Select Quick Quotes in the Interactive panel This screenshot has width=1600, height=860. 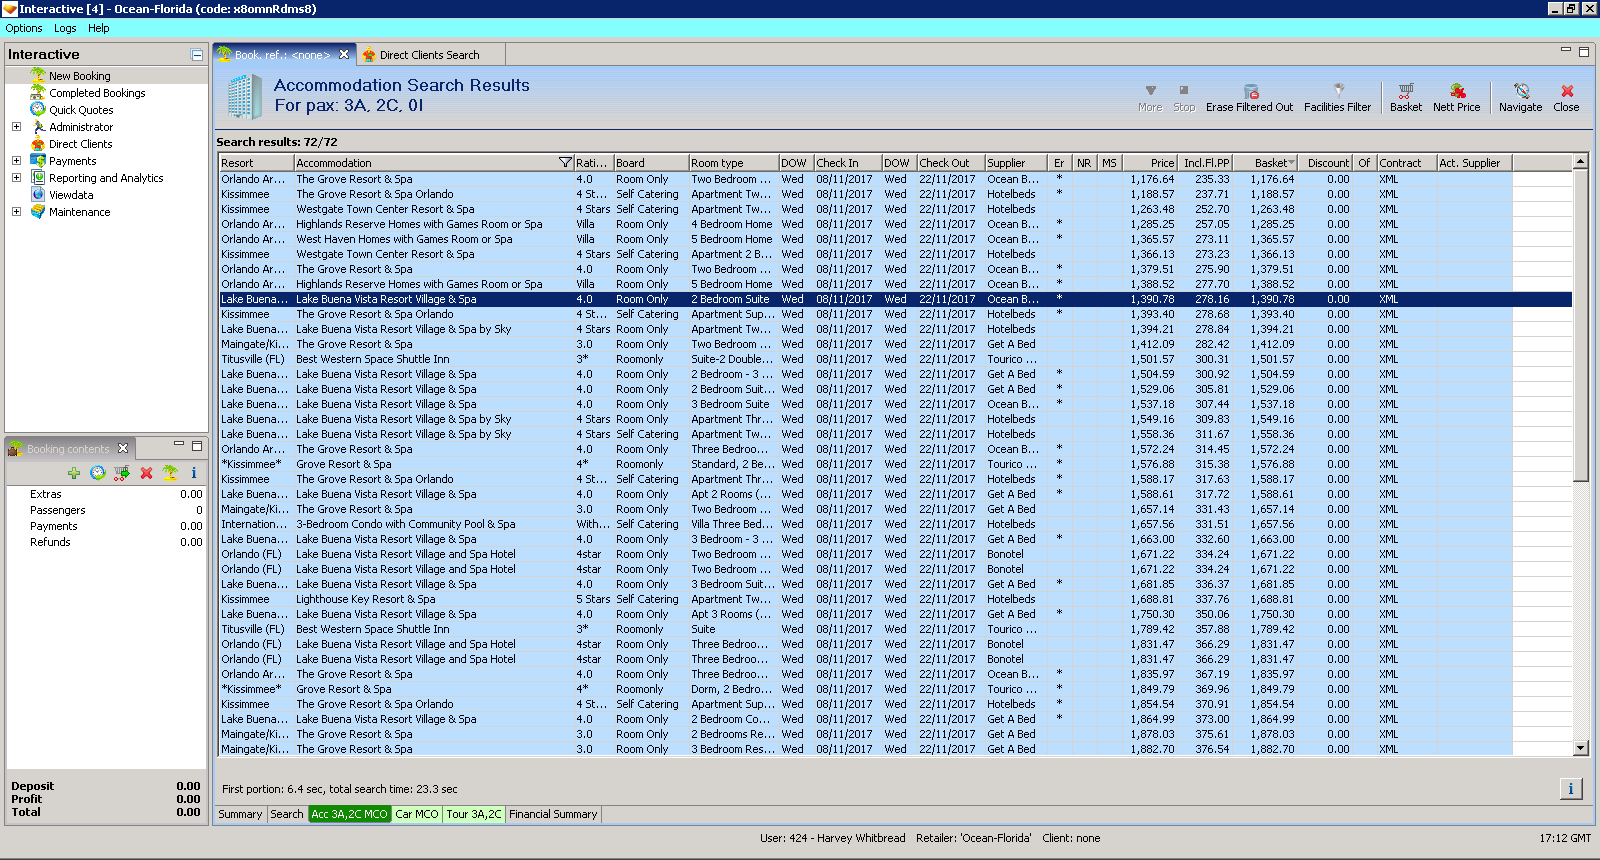point(81,110)
